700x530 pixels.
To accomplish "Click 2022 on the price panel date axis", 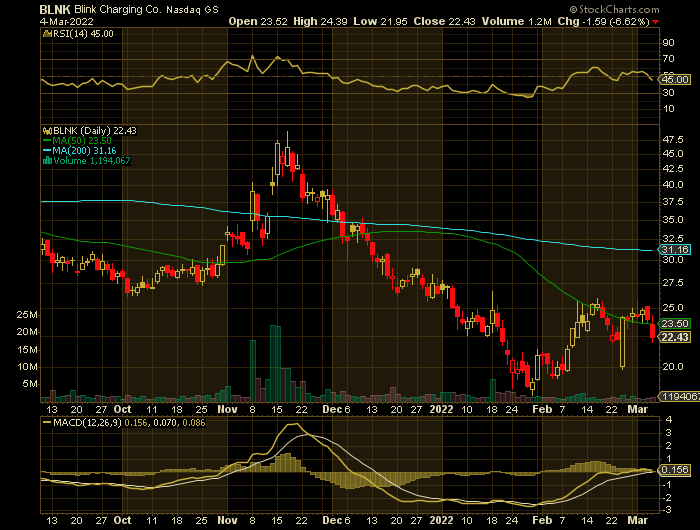I will click(x=441, y=409).
